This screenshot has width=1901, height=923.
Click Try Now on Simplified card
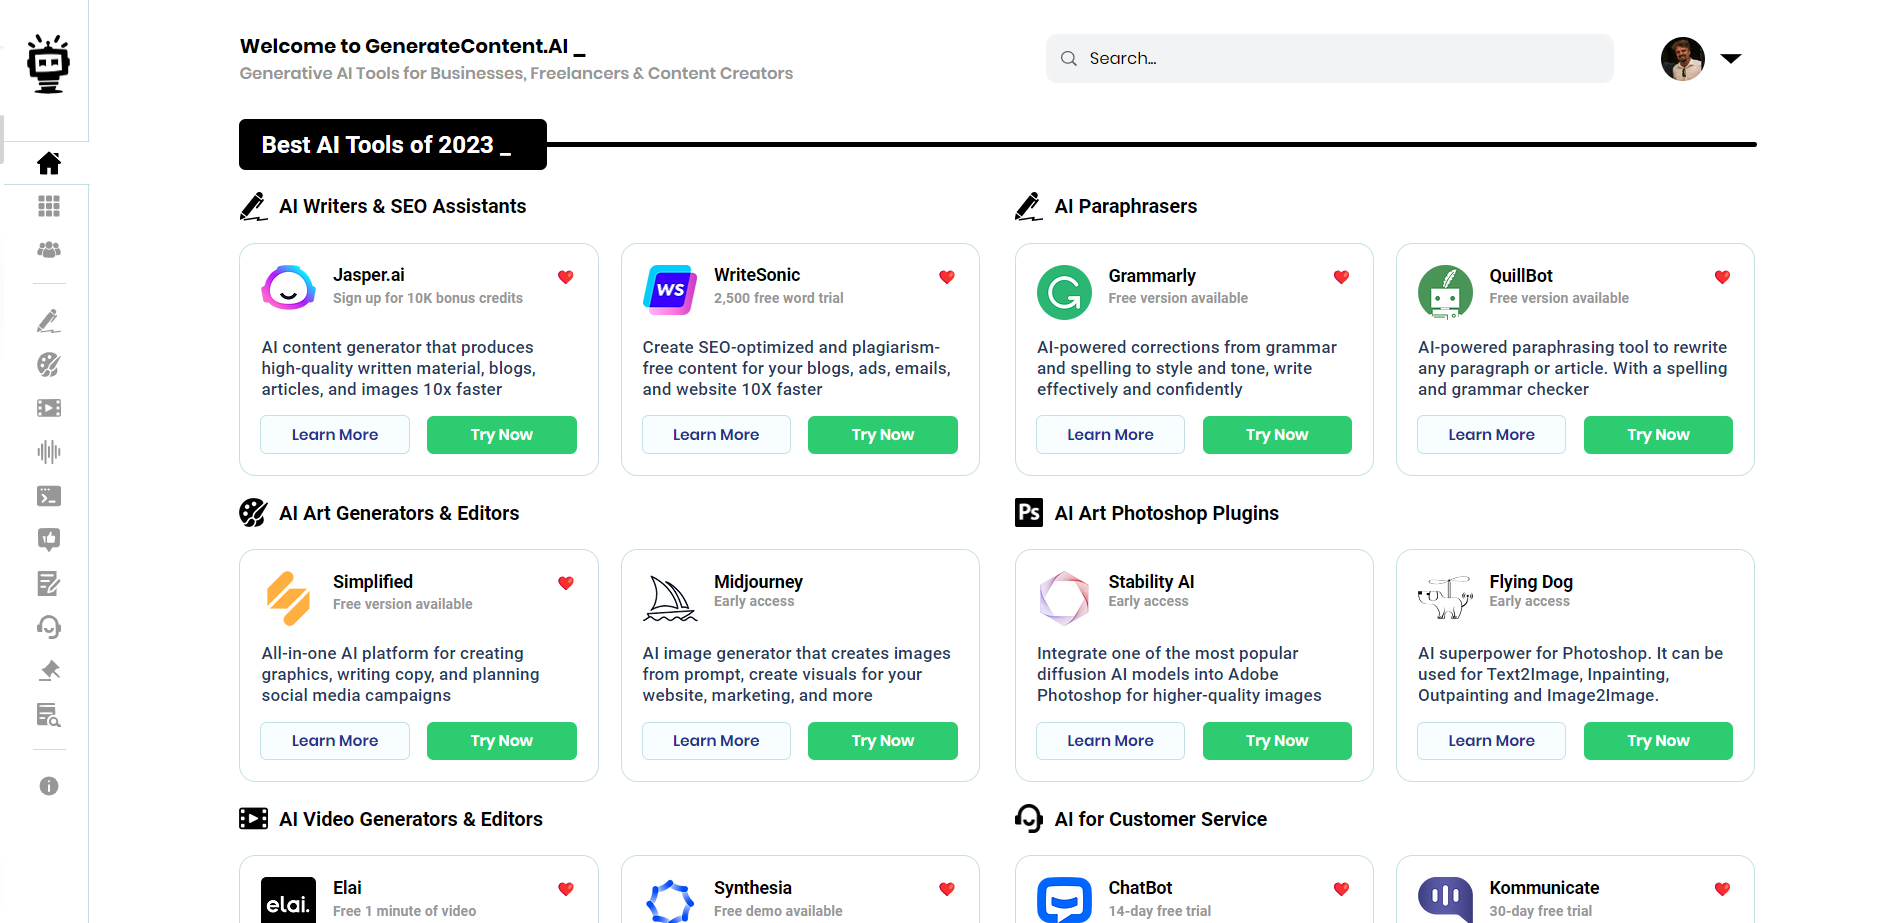coord(502,741)
